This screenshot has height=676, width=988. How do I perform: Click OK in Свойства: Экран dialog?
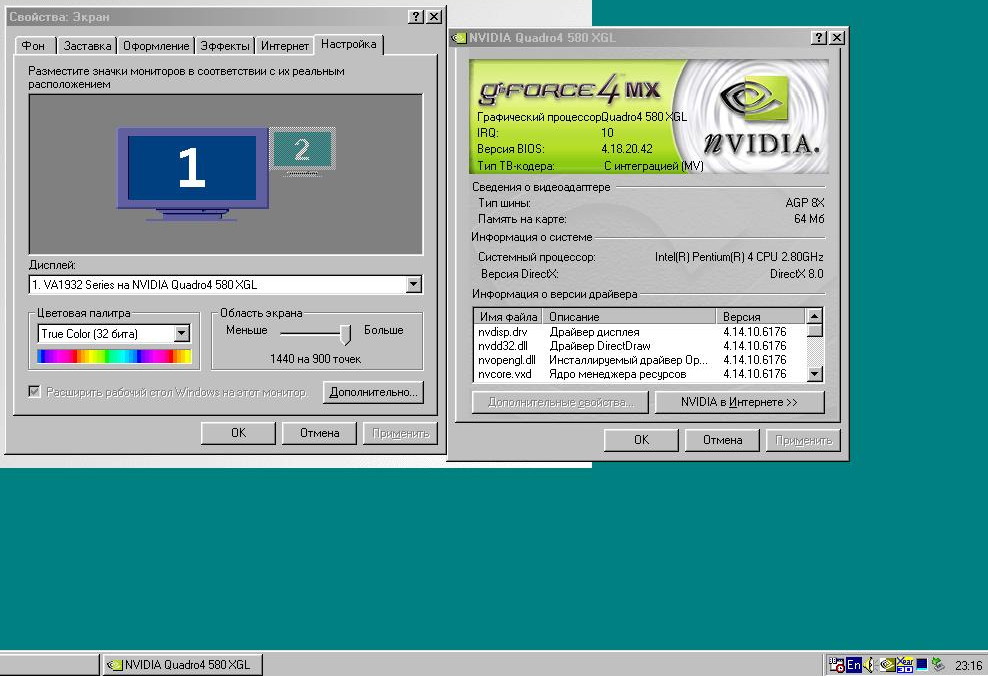[x=238, y=433]
